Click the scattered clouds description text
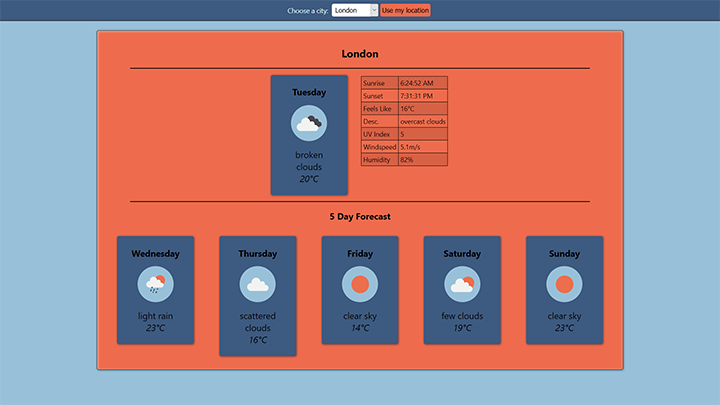This screenshot has width=720, height=405. pyautogui.click(x=258, y=322)
